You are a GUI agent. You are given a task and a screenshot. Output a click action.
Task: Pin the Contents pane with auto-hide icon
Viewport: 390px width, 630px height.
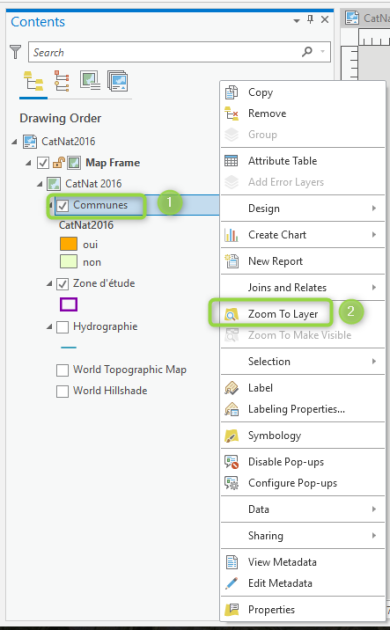point(310,19)
